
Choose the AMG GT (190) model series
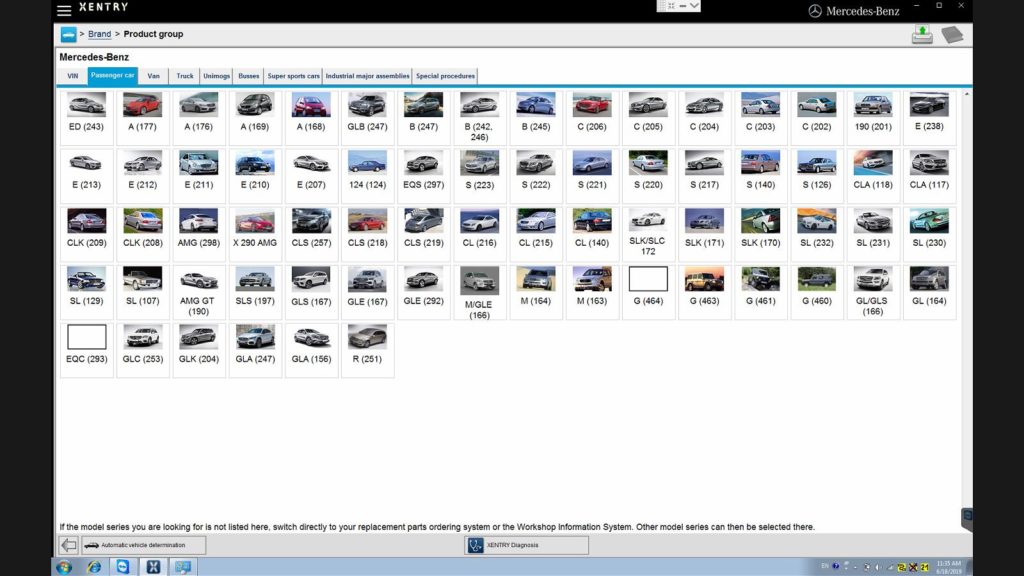click(x=198, y=291)
